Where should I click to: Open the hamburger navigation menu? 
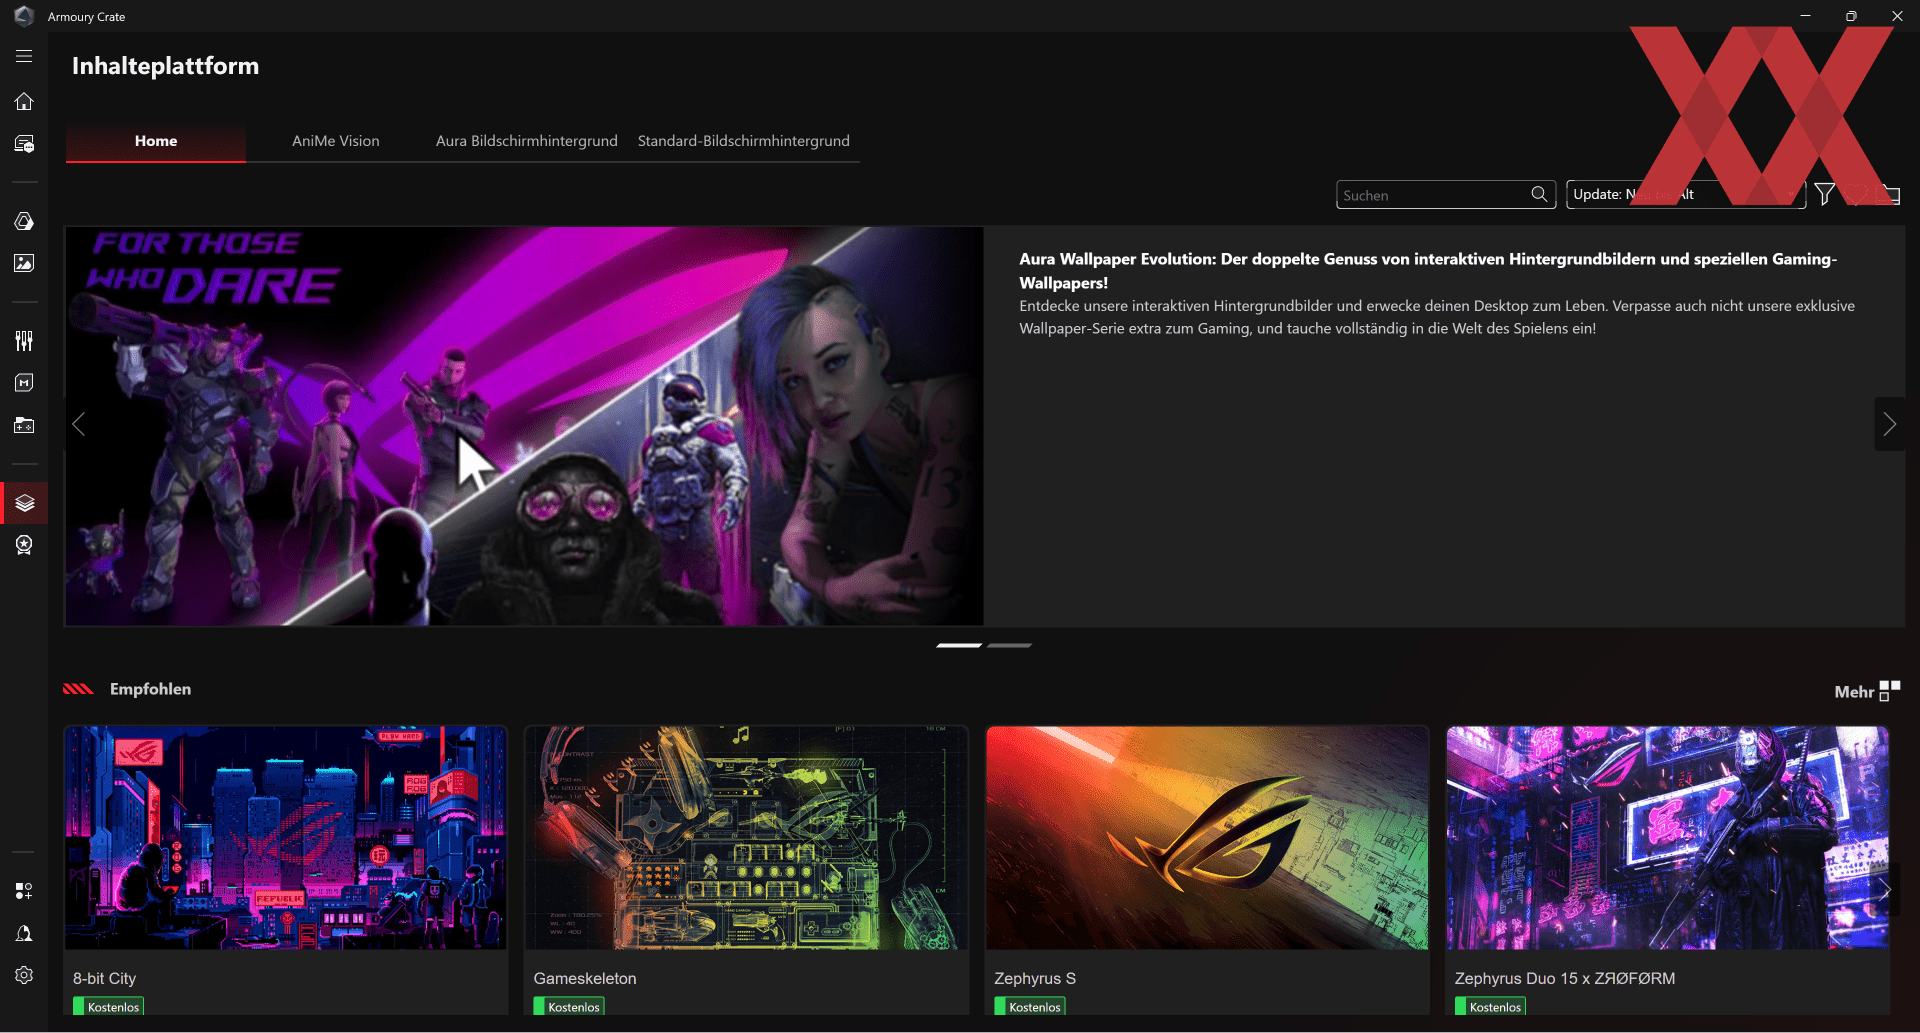[24, 57]
